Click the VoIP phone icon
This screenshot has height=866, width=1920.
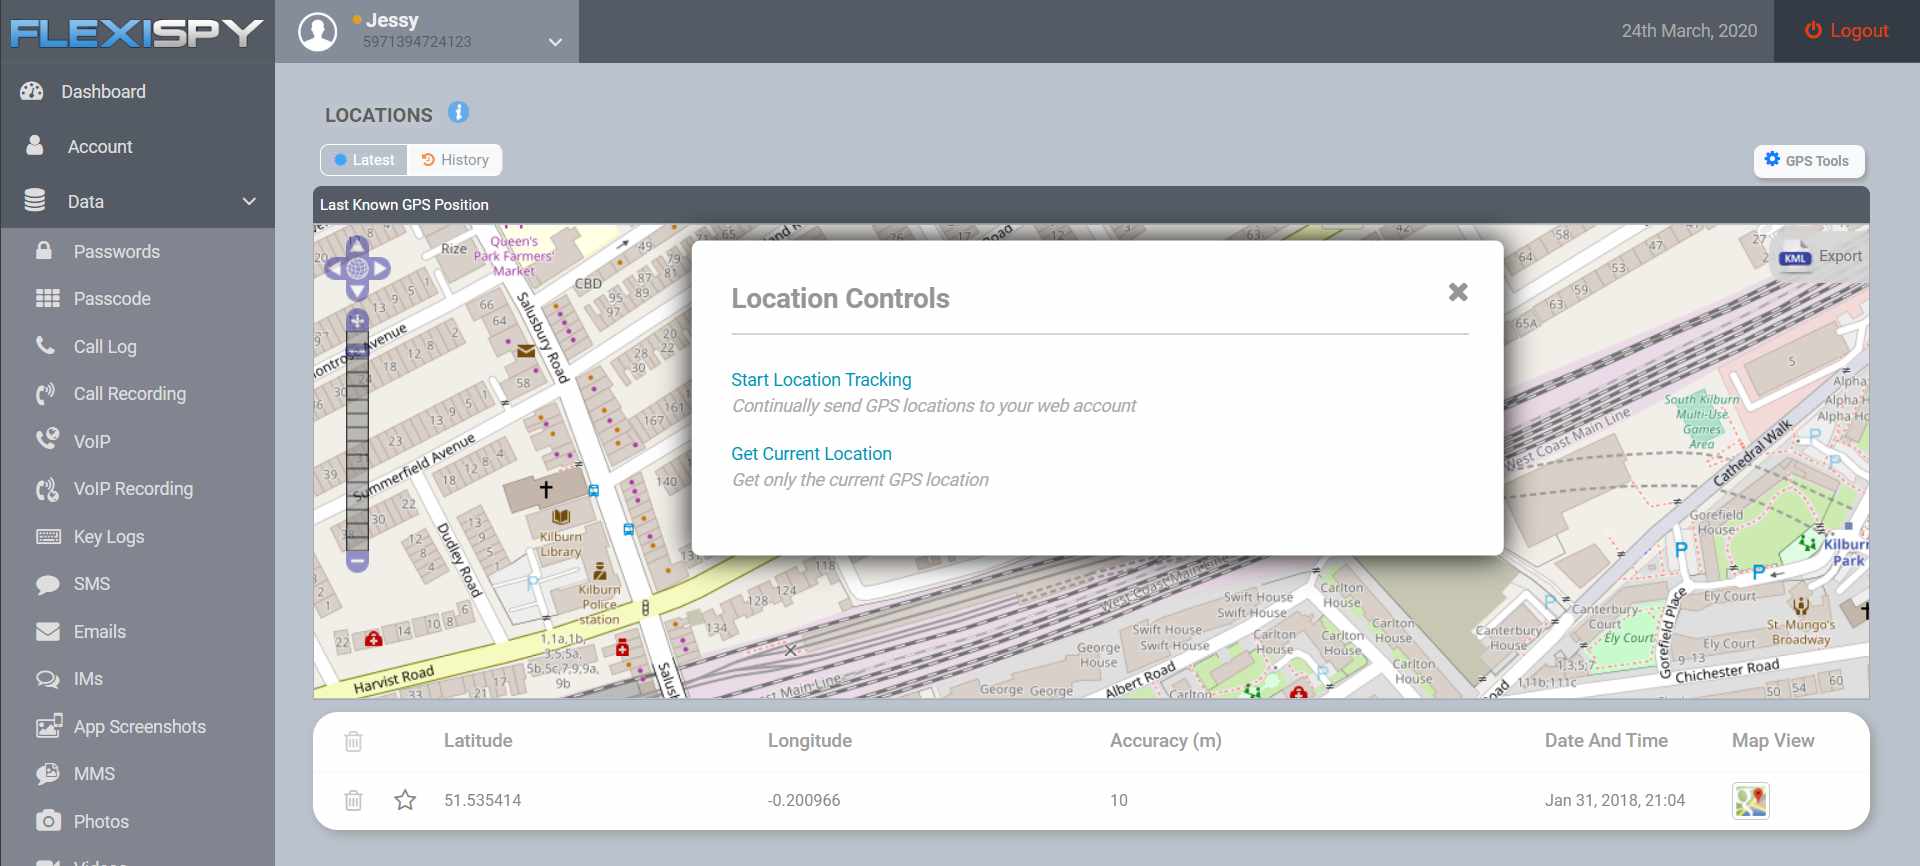pyautogui.click(x=47, y=440)
